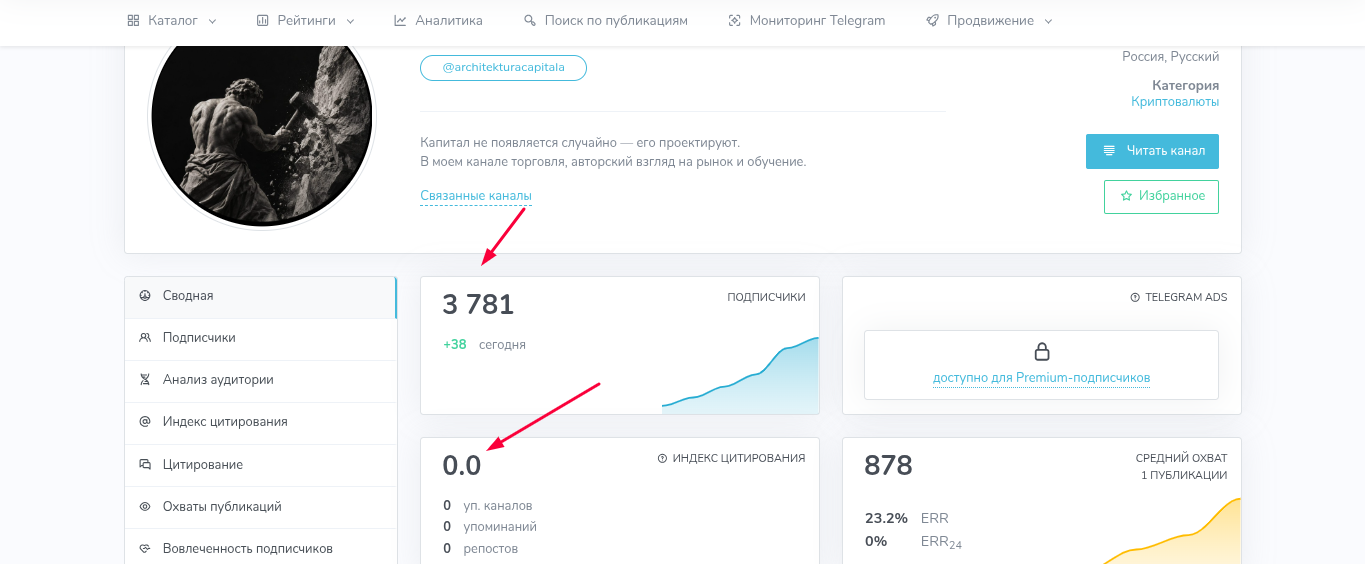
Task: Click the Рейтинги chart icon
Action: point(262,20)
